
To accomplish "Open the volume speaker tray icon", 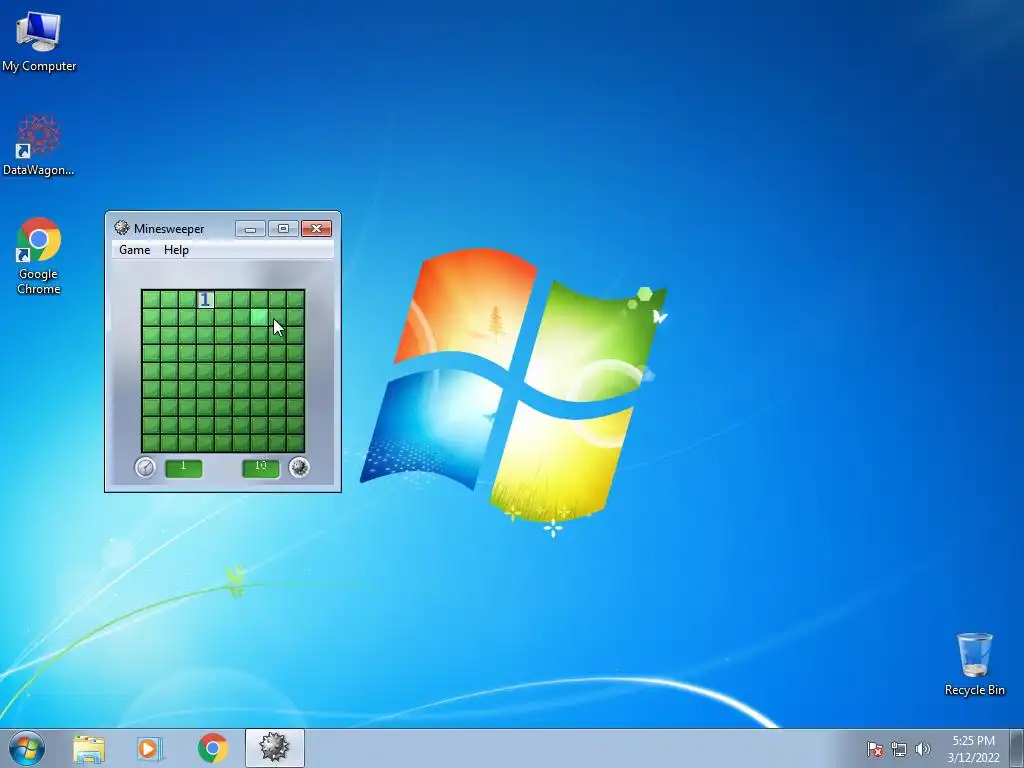I will pyautogui.click(x=922, y=749).
